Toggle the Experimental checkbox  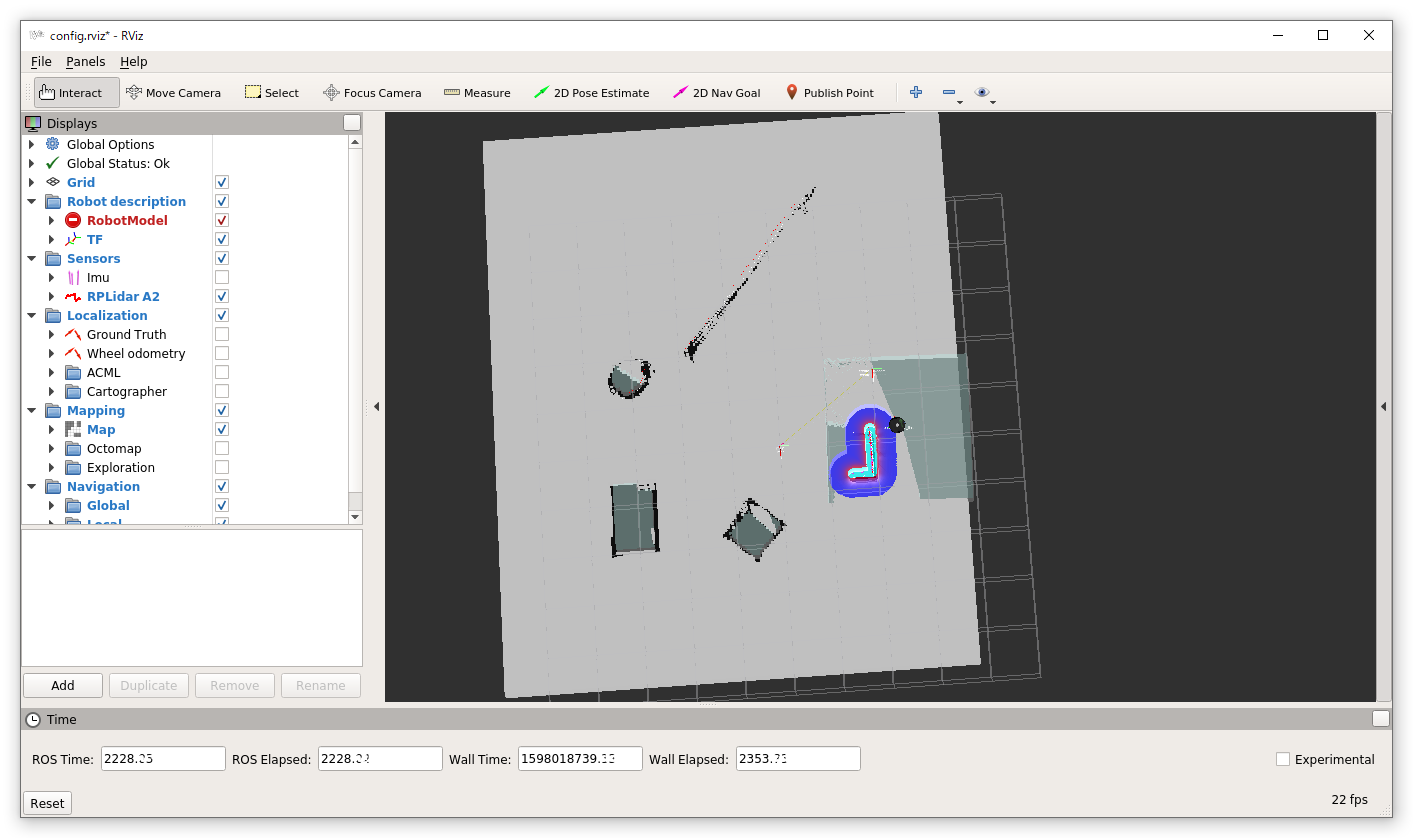[1283, 759]
